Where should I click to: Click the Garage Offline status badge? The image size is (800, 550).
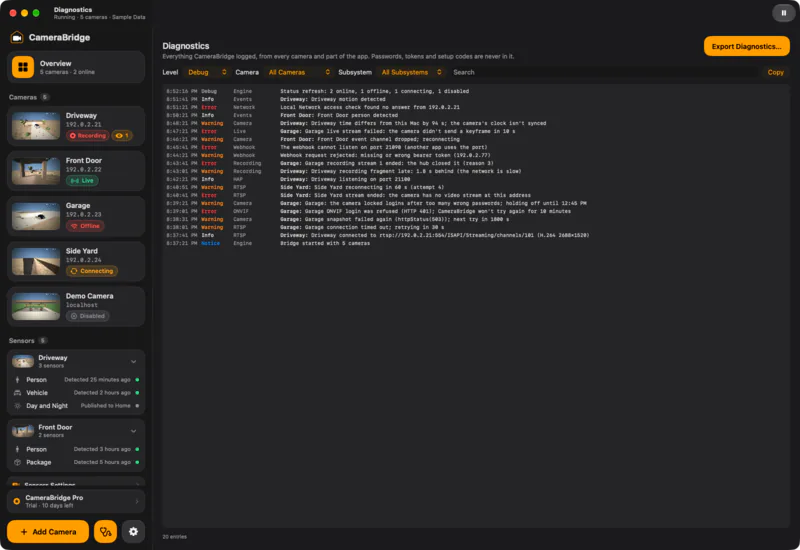click(x=85, y=226)
